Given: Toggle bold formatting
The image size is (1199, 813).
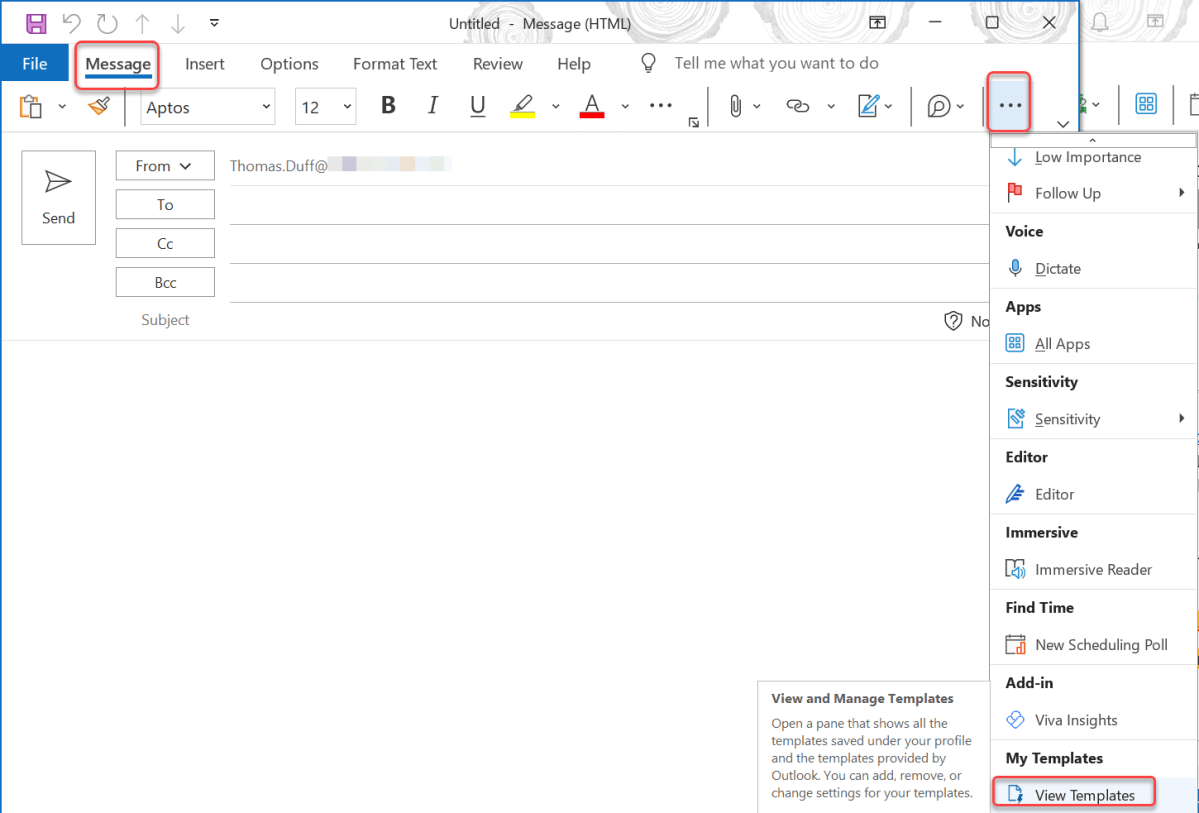Looking at the screenshot, I should click(387, 105).
